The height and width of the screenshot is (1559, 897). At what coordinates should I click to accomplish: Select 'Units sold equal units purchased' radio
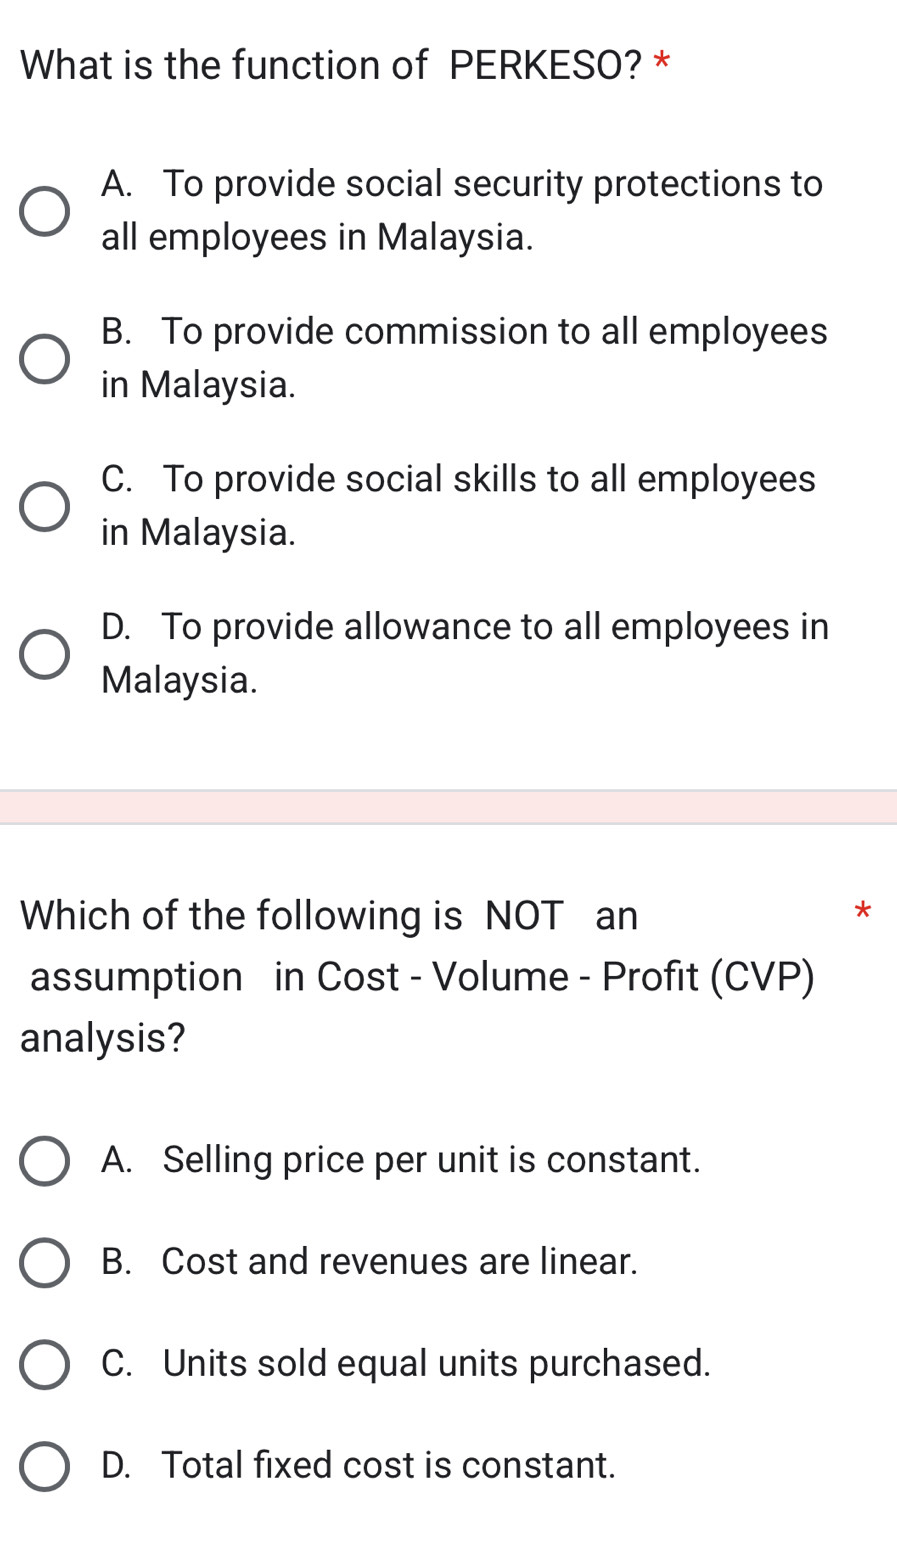click(45, 1364)
